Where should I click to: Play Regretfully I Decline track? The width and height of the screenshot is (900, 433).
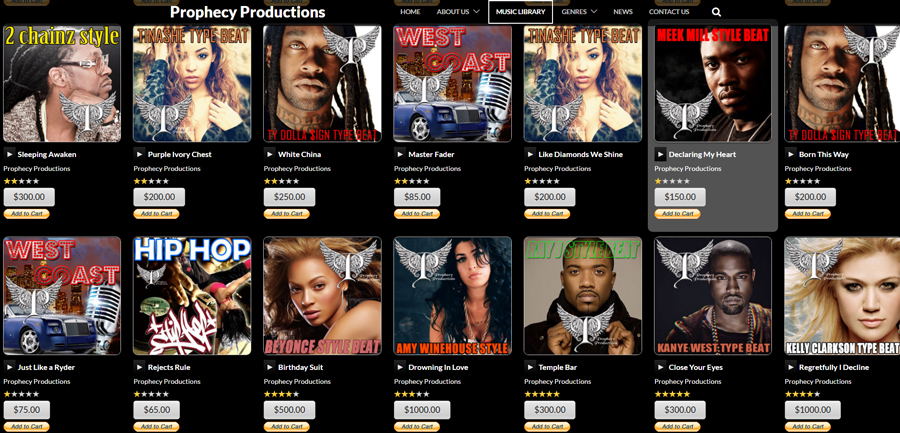coord(790,367)
